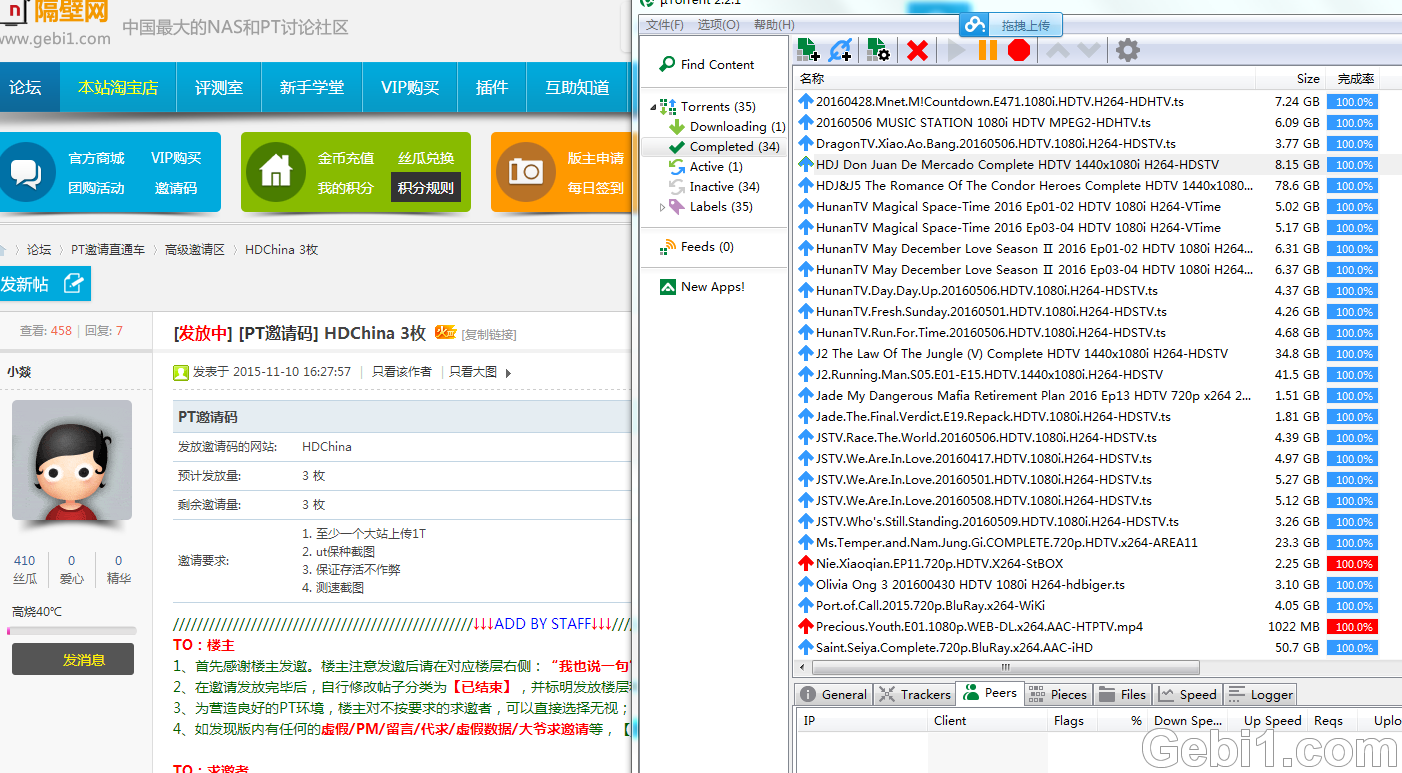Click the Add Torrent from URL icon
This screenshot has height=773, width=1402.
(x=841, y=50)
